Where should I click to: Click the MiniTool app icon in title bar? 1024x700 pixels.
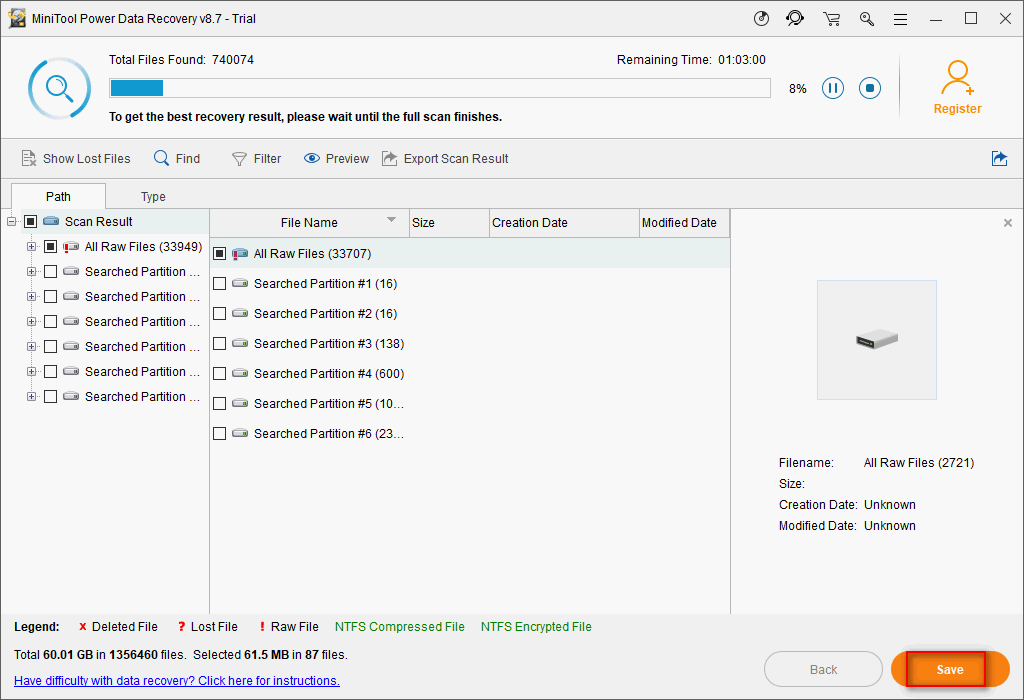click(17, 18)
